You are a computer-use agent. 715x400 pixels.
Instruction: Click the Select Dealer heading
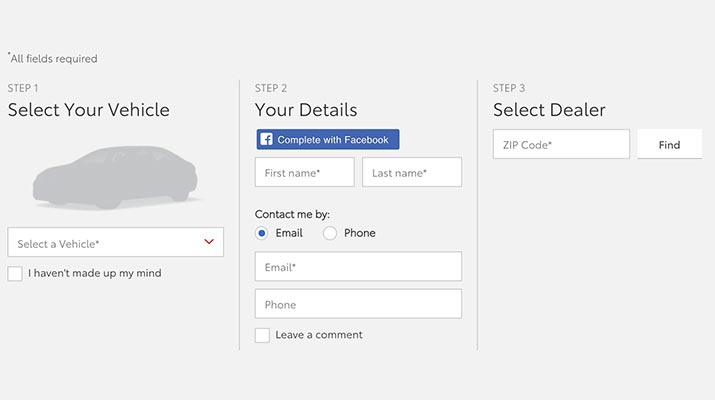tap(549, 110)
